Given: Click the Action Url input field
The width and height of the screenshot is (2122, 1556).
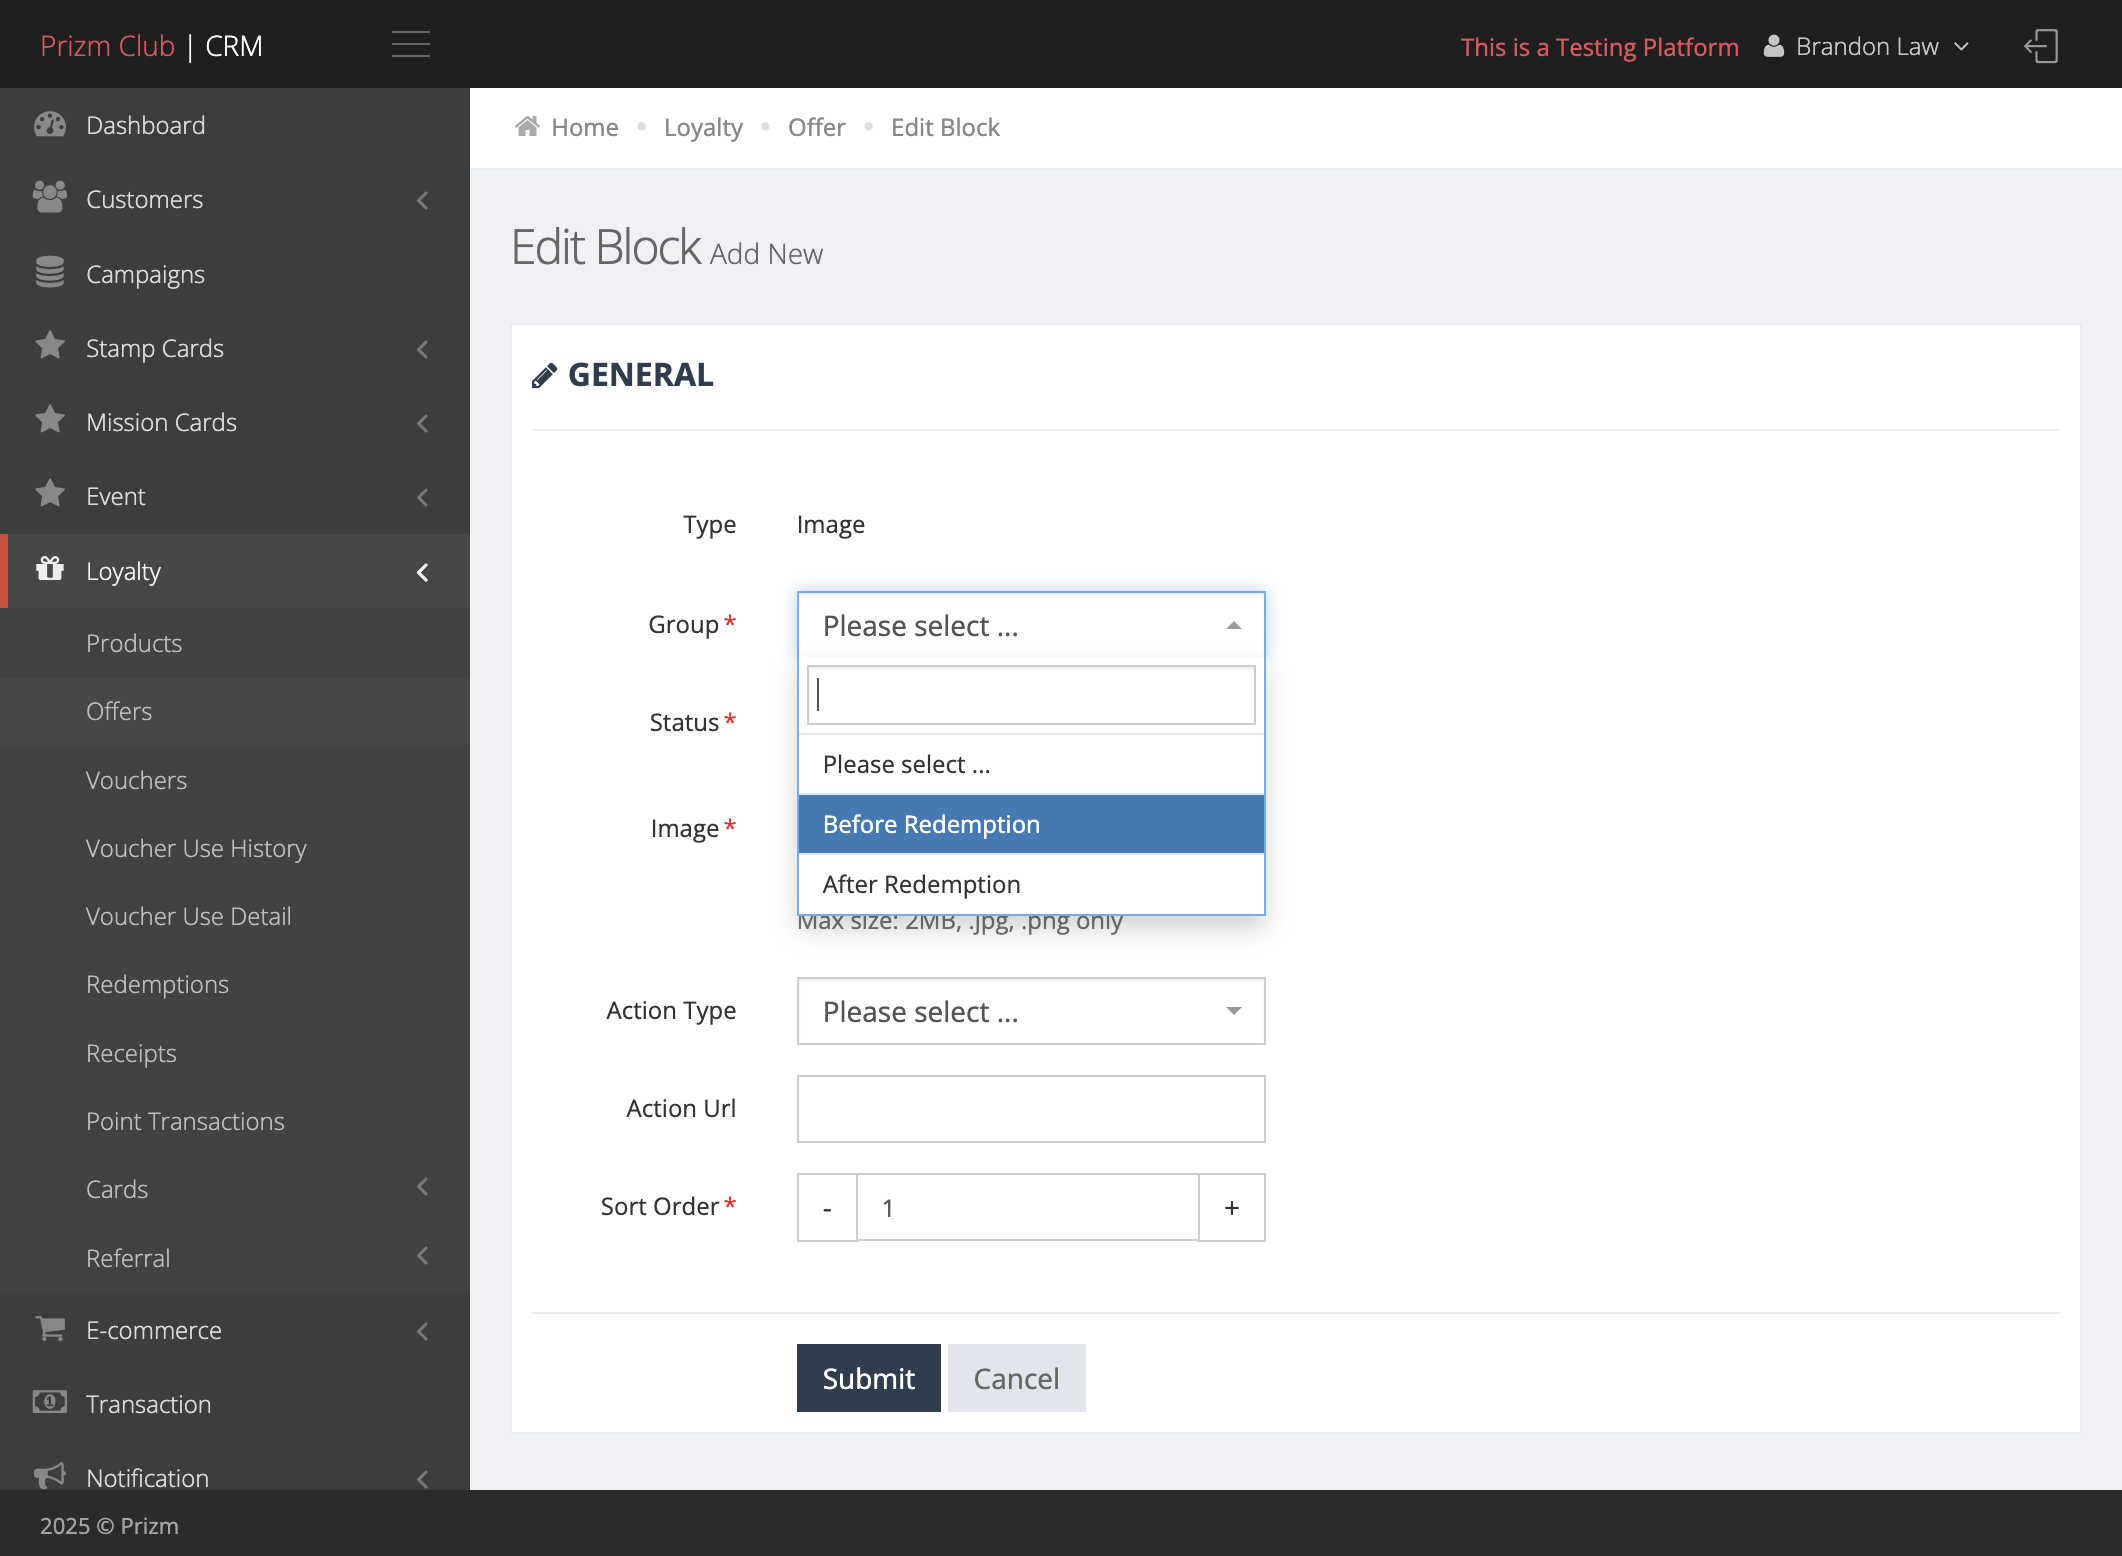Looking at the screenshot, I should (1031, 1109).
